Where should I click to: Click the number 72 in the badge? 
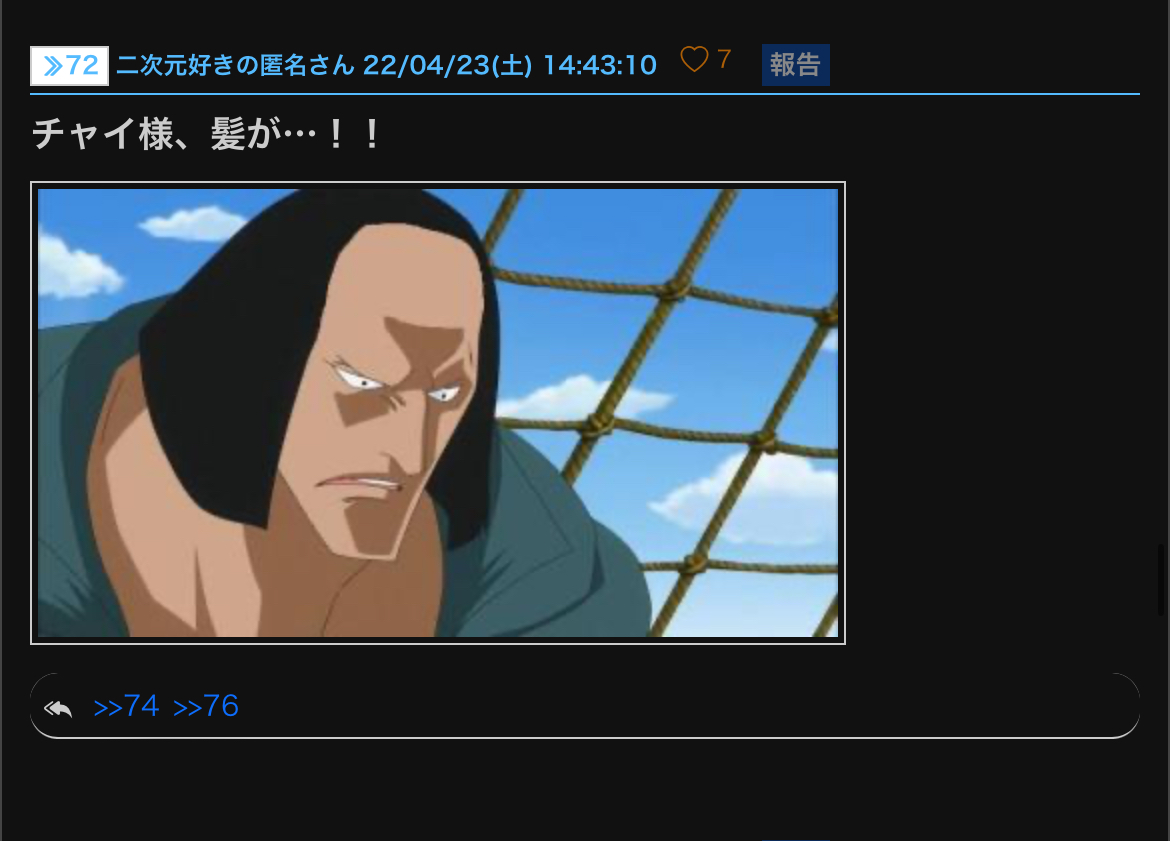[x=82, y=66]
